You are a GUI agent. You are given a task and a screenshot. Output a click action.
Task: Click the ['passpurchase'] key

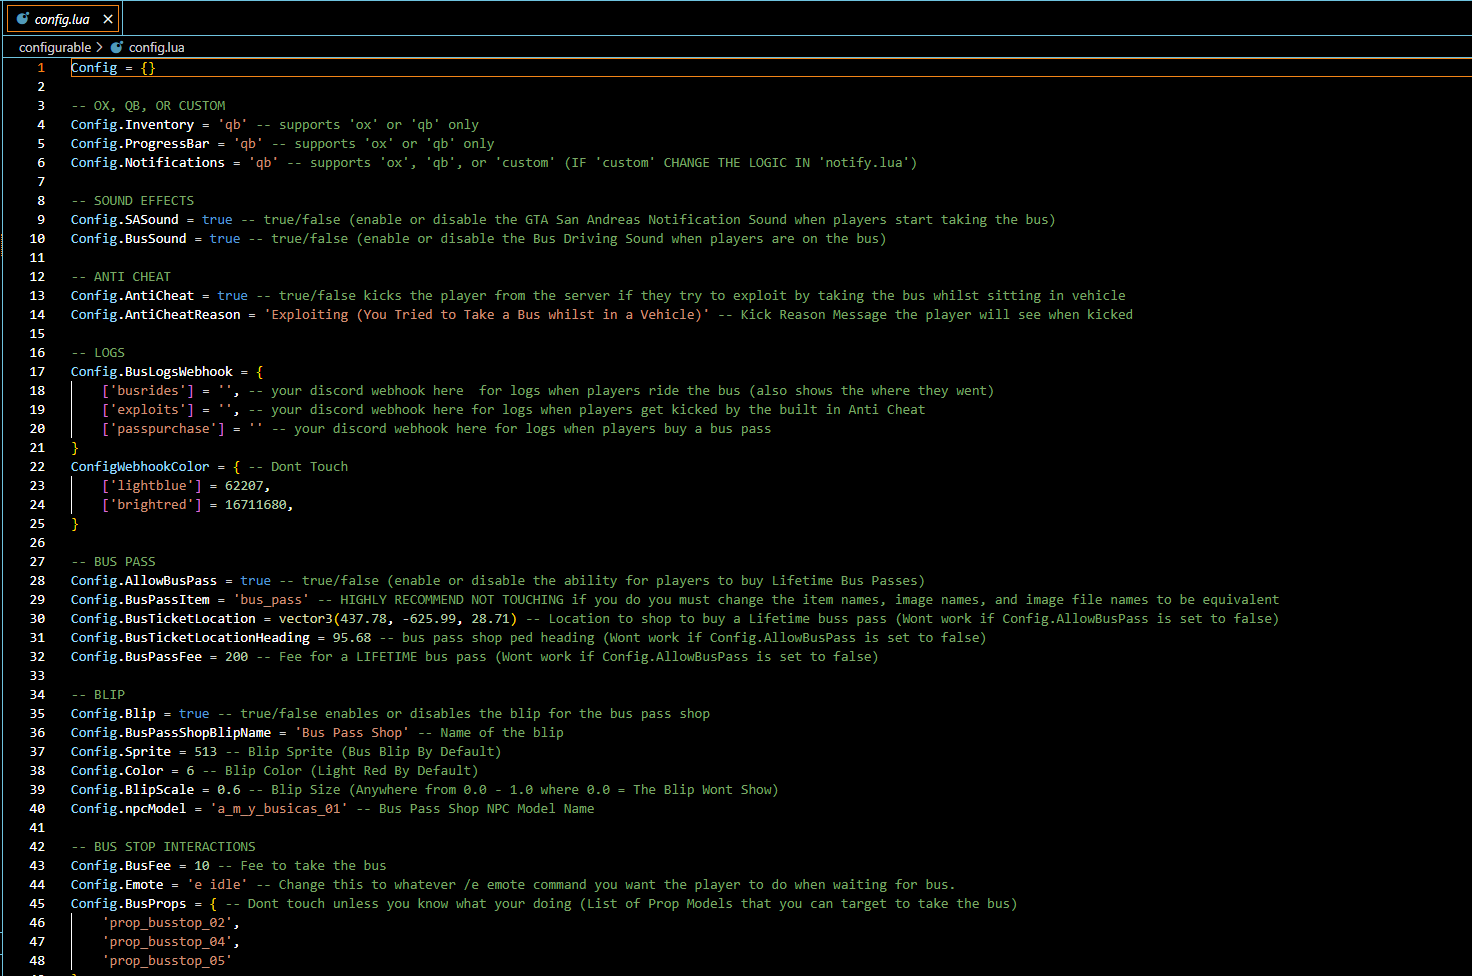[164, 429]
